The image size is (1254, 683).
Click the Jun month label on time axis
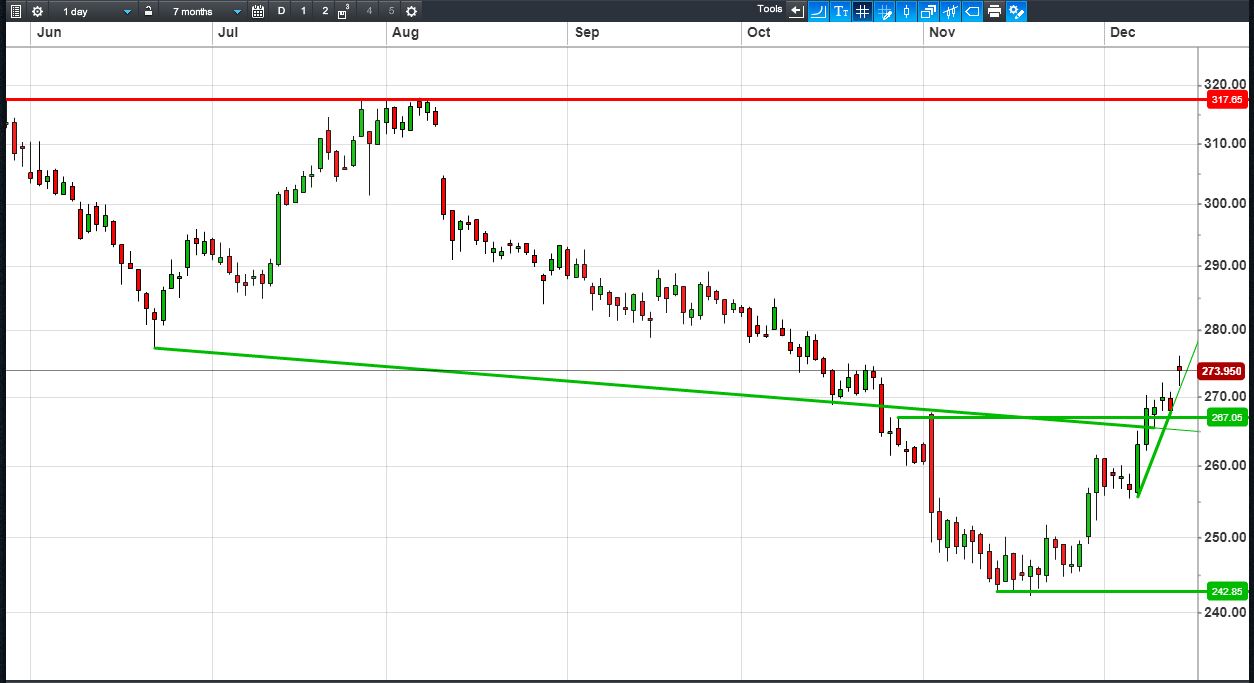[x=47, y=33]
